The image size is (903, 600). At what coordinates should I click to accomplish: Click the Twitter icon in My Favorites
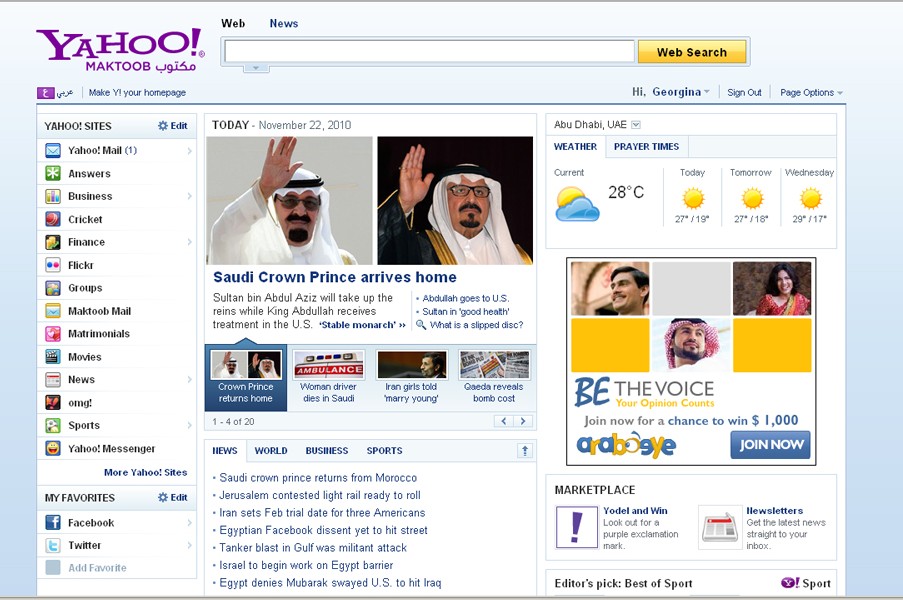[53, 545]
